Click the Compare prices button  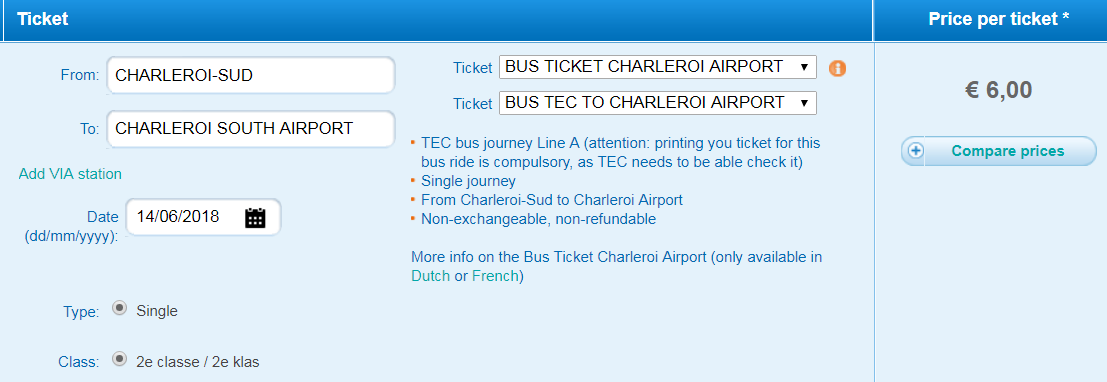(x=998, y=151)
